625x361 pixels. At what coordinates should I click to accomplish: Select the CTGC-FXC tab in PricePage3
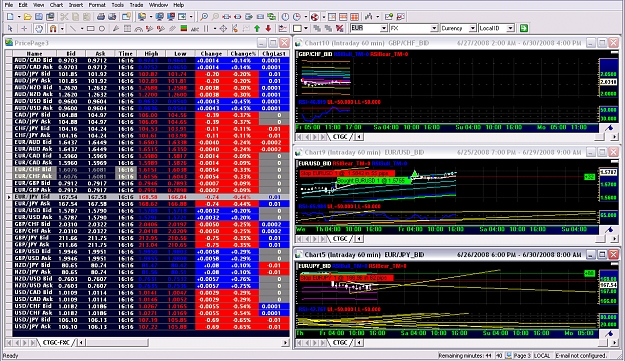[56, 343]
